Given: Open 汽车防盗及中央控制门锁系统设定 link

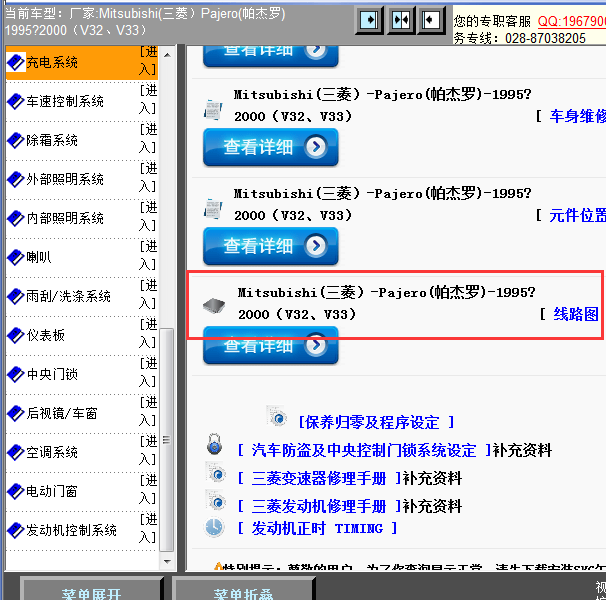Looking at the screenshot, I should point(364,450).
